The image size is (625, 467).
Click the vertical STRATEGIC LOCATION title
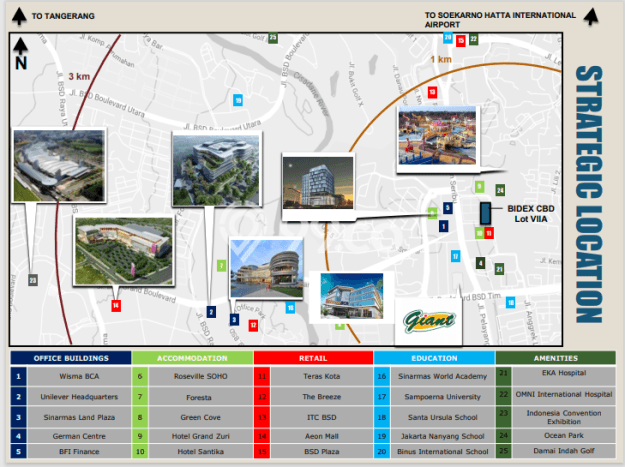(x=589, y=194)
